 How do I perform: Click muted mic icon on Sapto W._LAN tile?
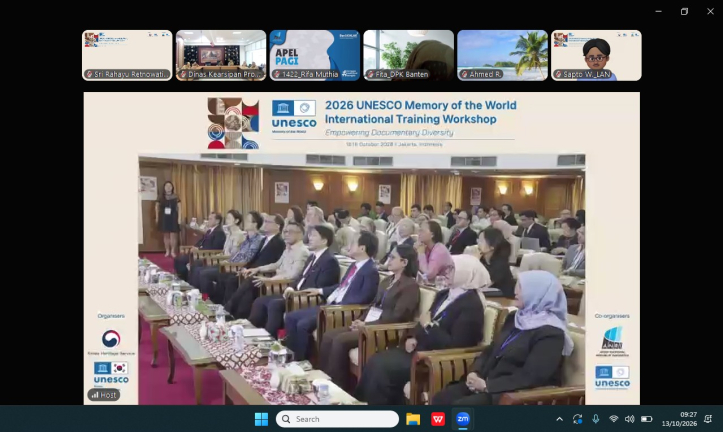[x=558, y=74]
